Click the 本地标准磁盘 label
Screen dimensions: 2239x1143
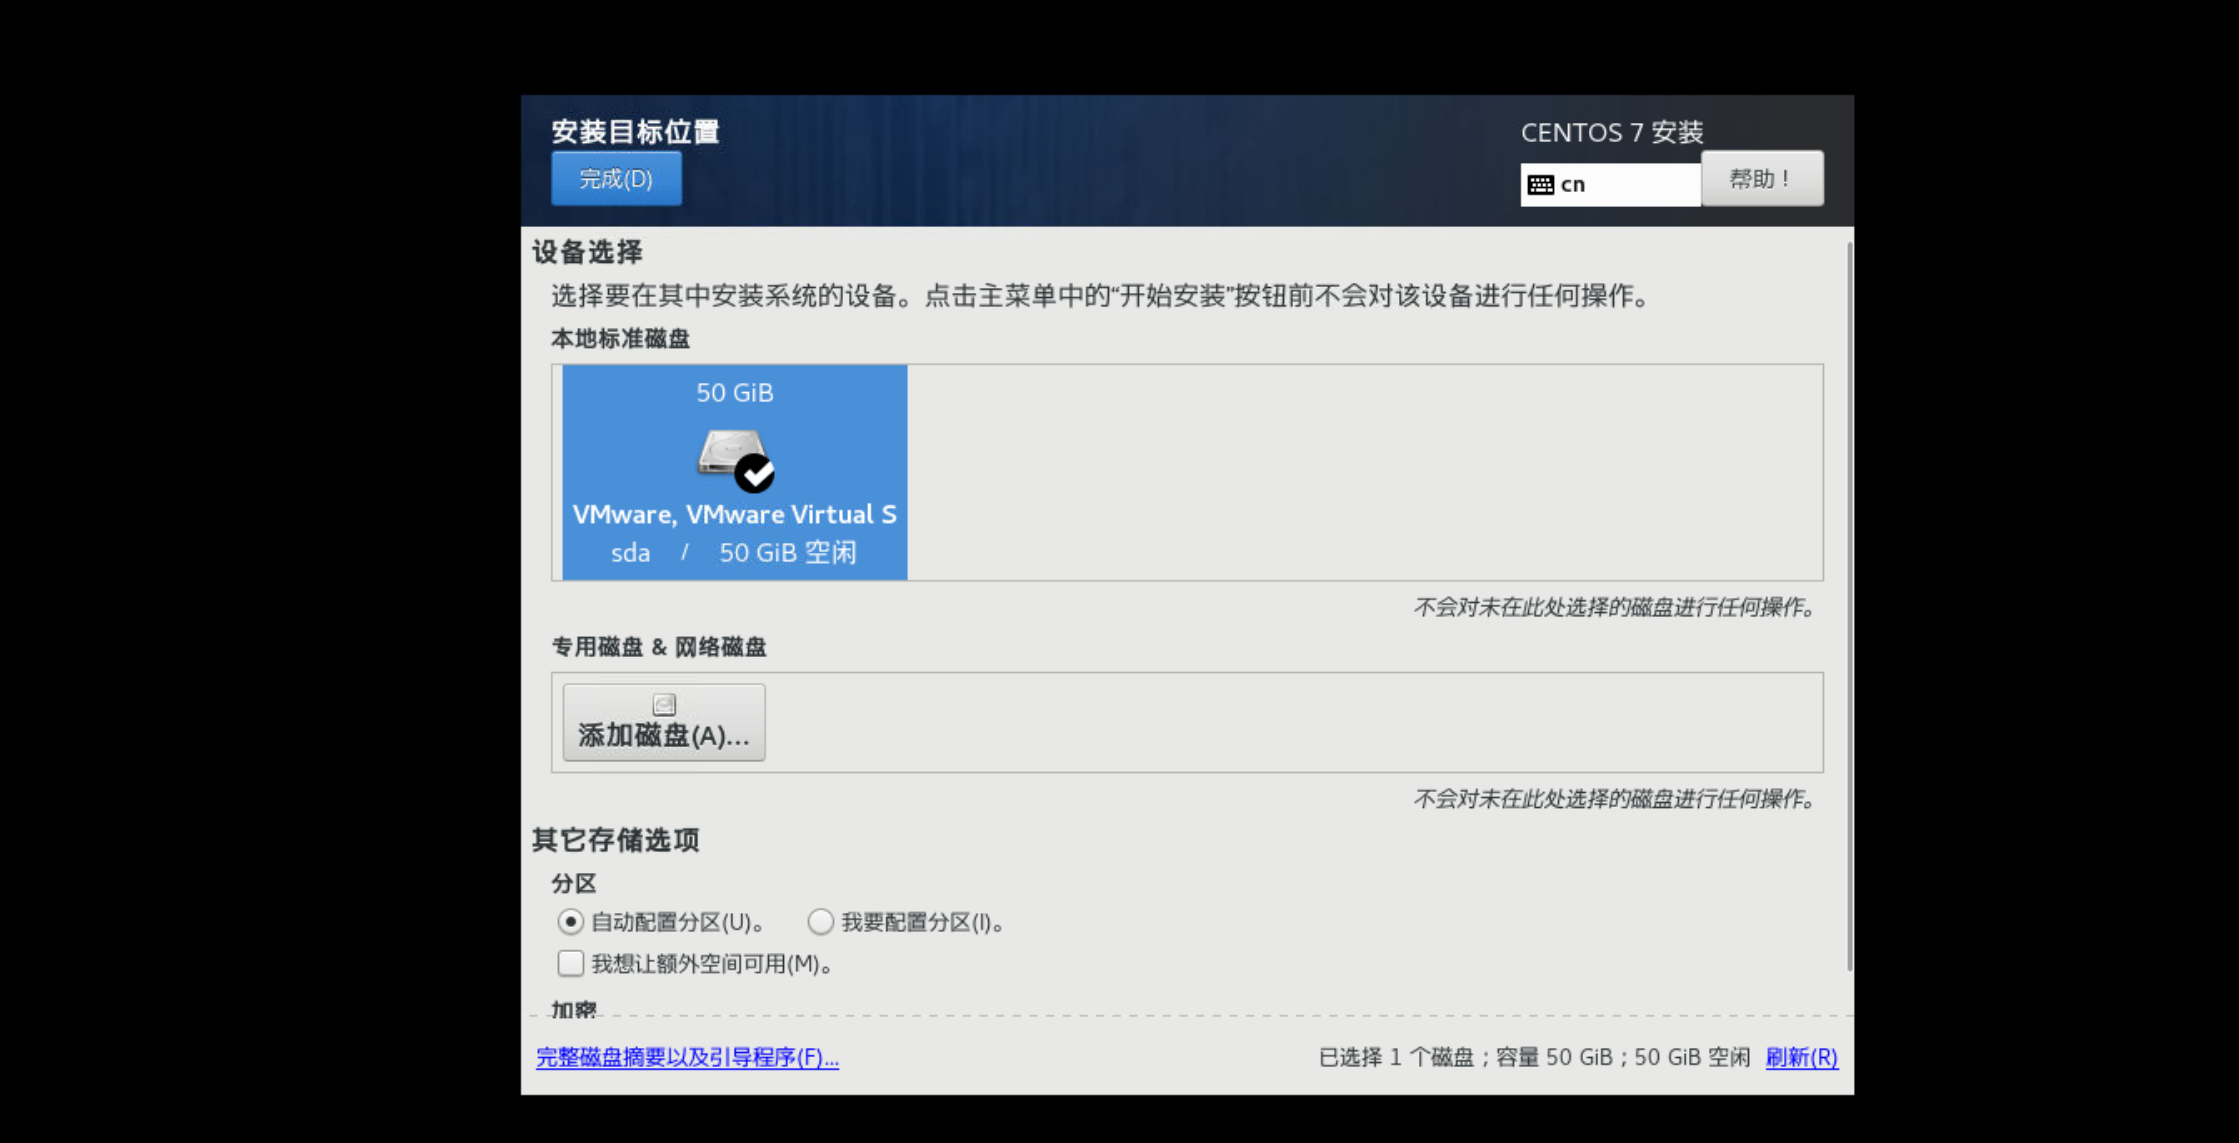pyautogui.click(x=621, y=339)
